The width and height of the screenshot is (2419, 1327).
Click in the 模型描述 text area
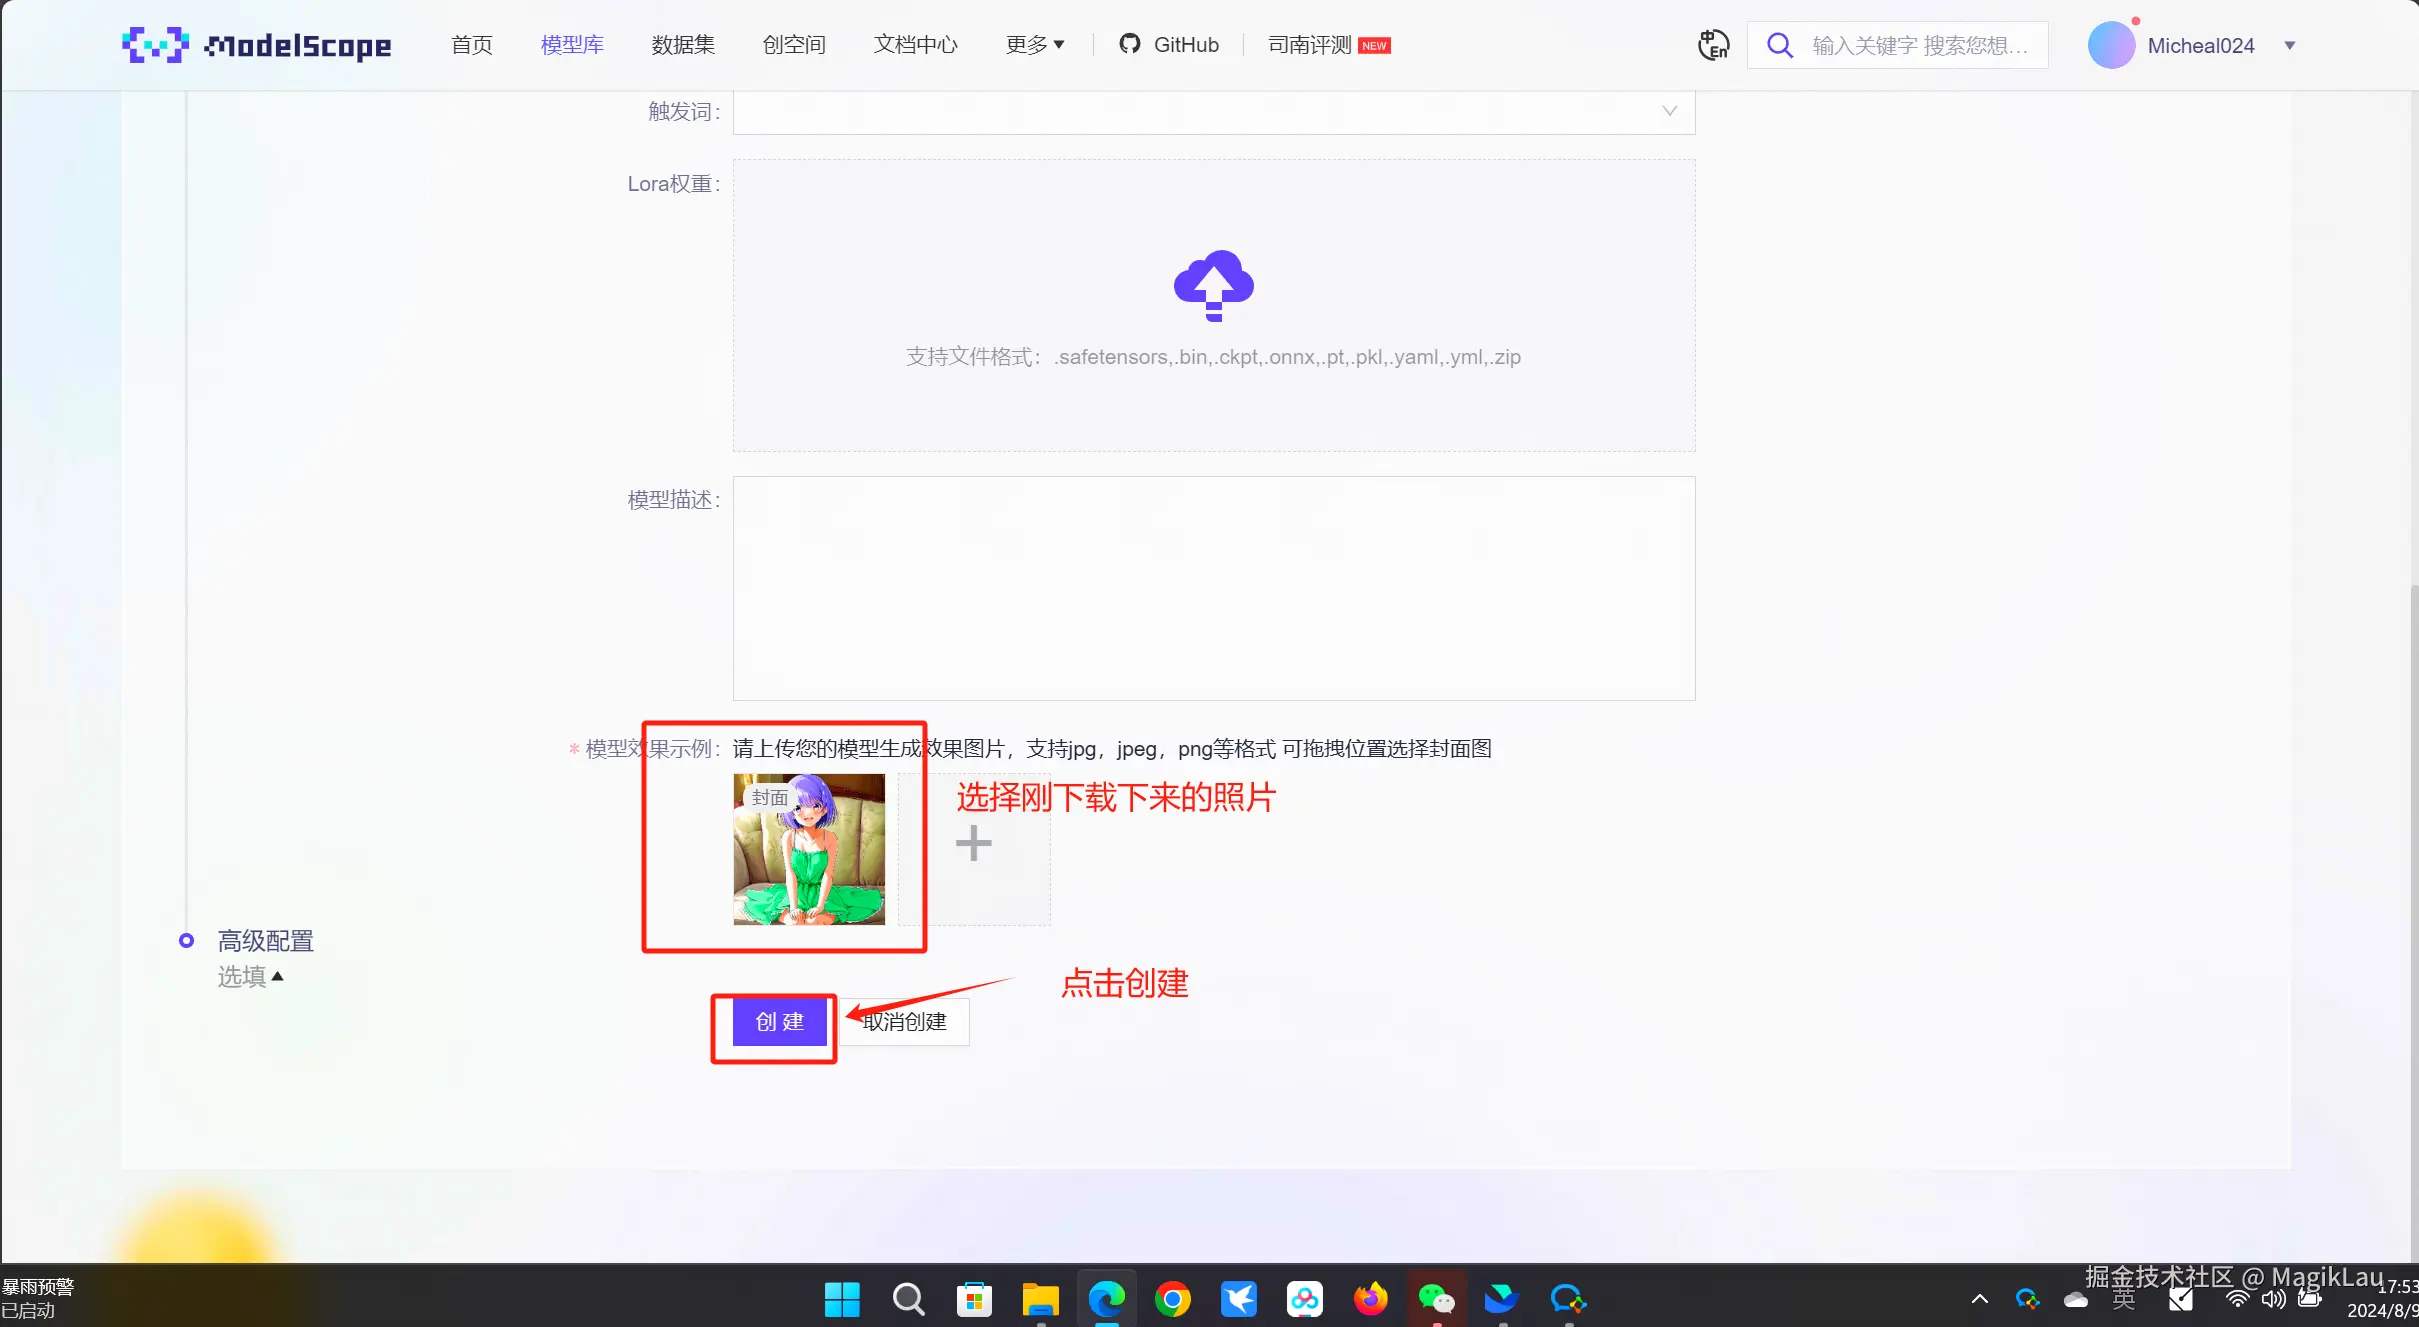point(1213,588)
